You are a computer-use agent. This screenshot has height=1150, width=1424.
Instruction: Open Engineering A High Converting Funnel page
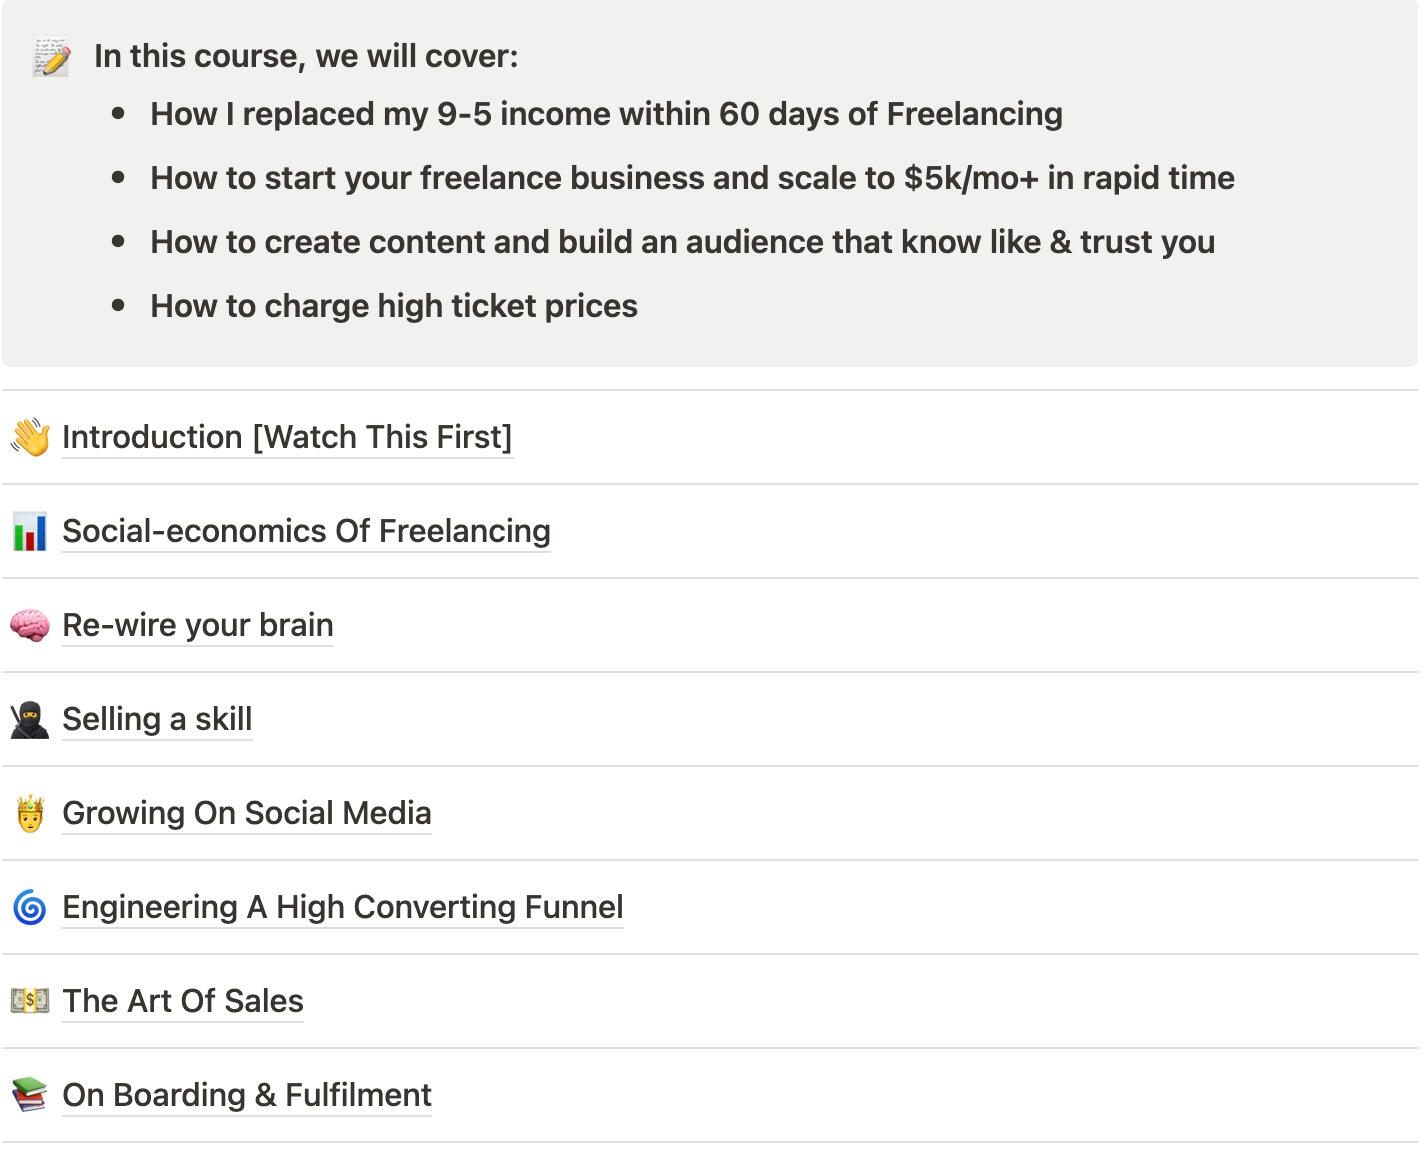343,907
